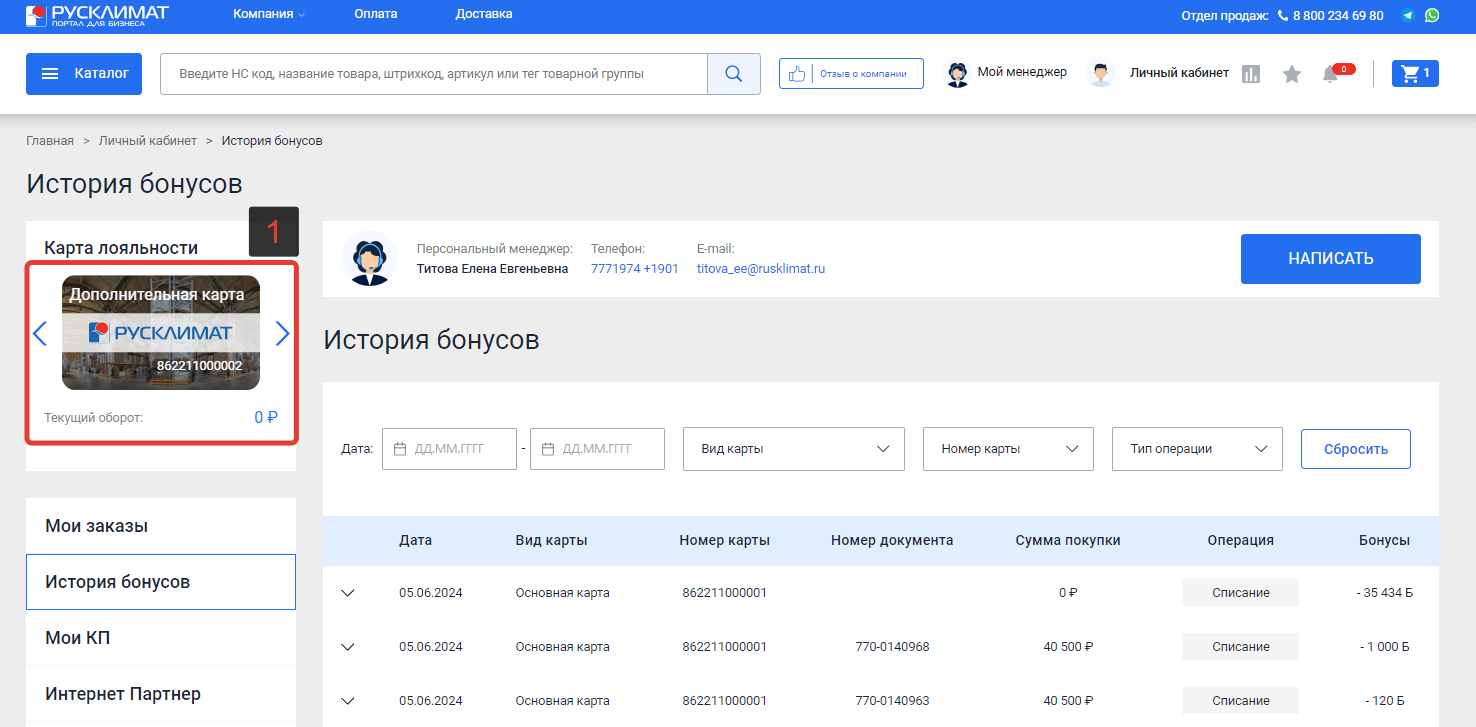Click the start date ДД.ММ.ГГГГ field
This screenshot has width=1476, height=727.
[x=449, y=449]
